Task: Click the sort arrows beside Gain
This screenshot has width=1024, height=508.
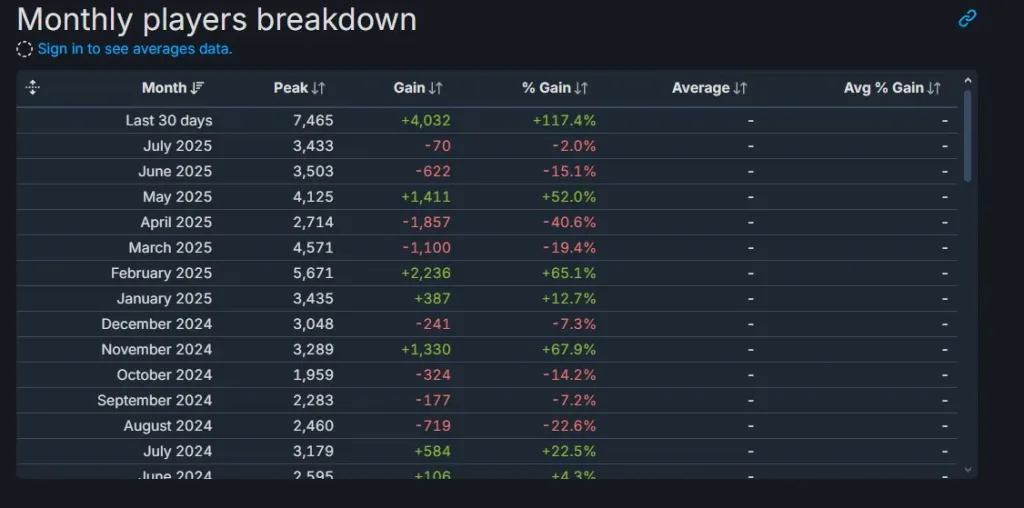Action: 436,88
